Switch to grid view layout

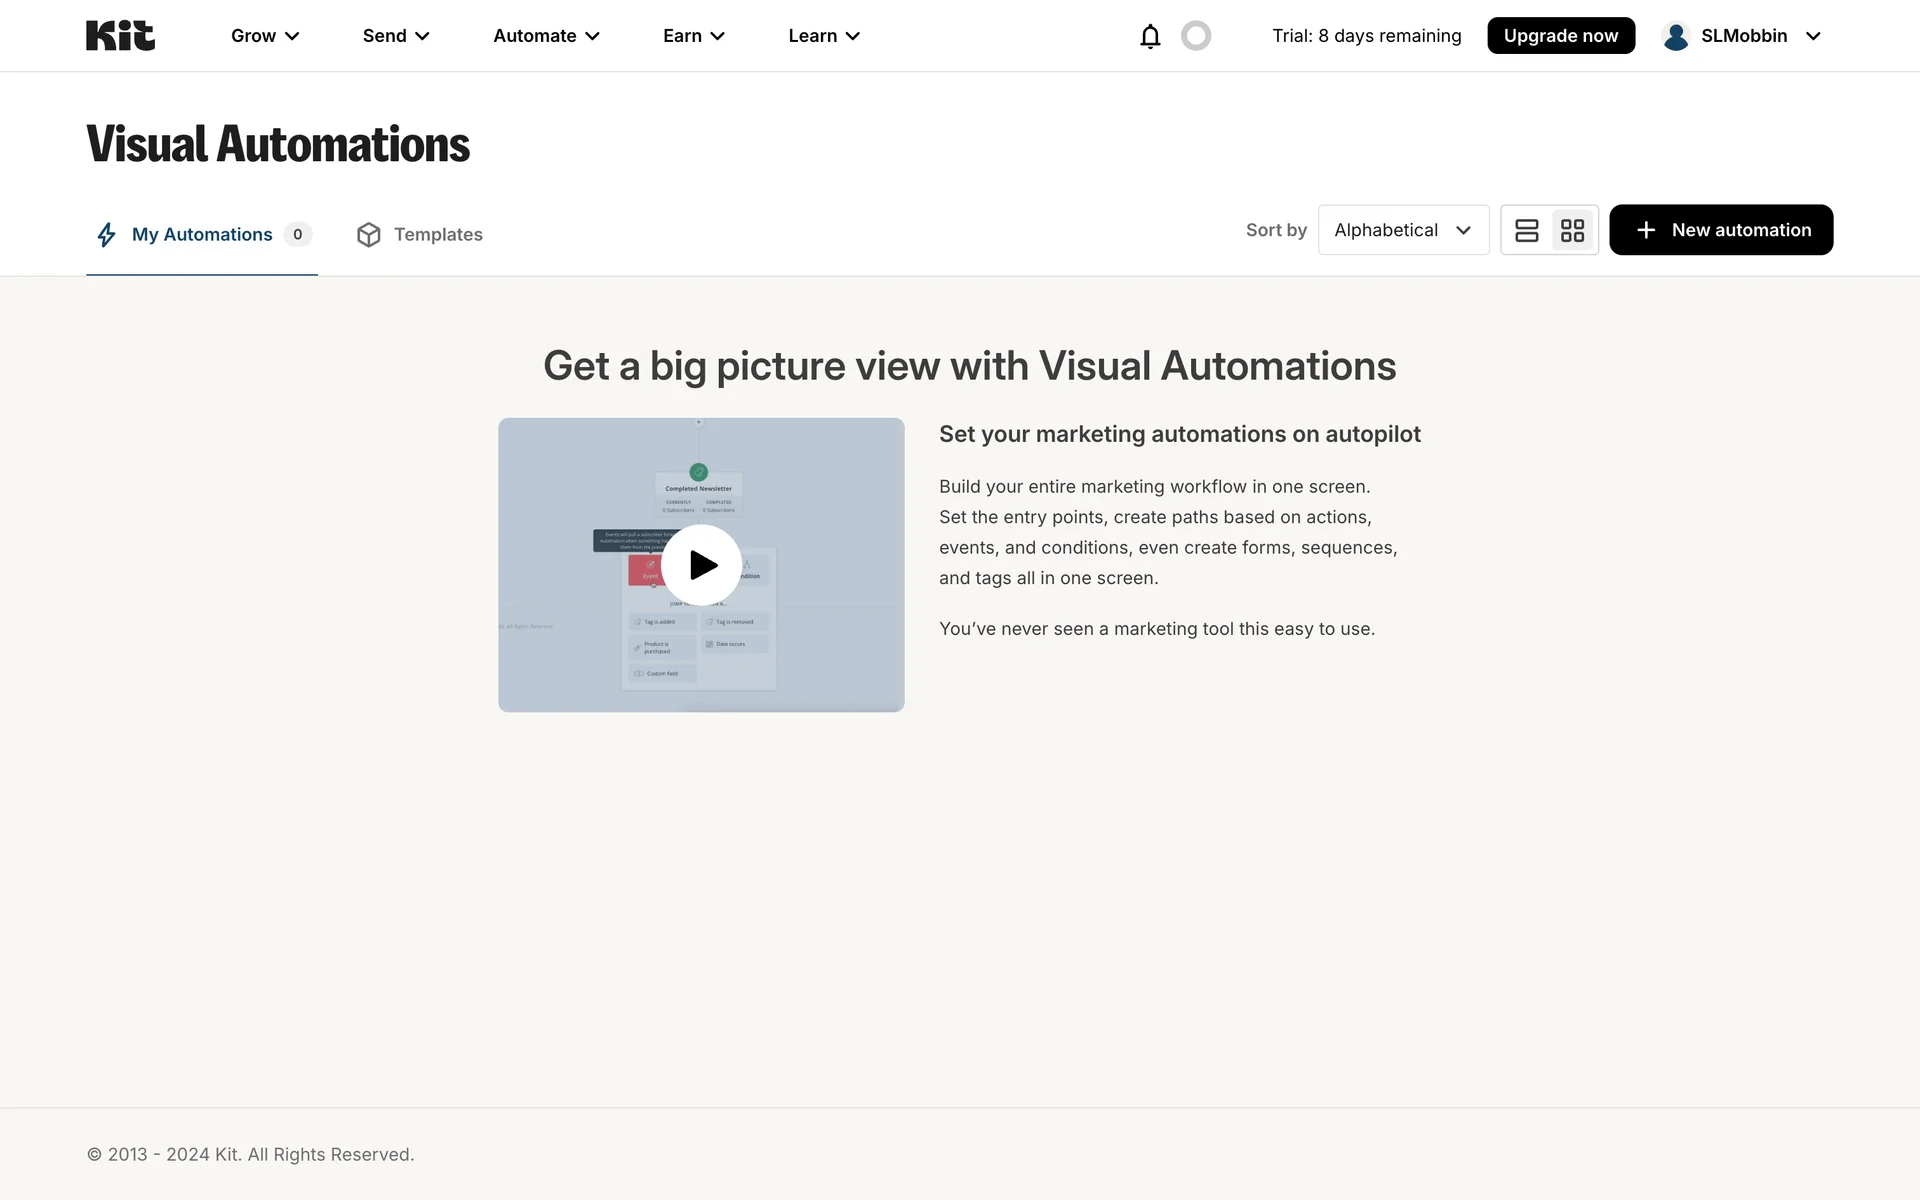[x=1573, y=230]
